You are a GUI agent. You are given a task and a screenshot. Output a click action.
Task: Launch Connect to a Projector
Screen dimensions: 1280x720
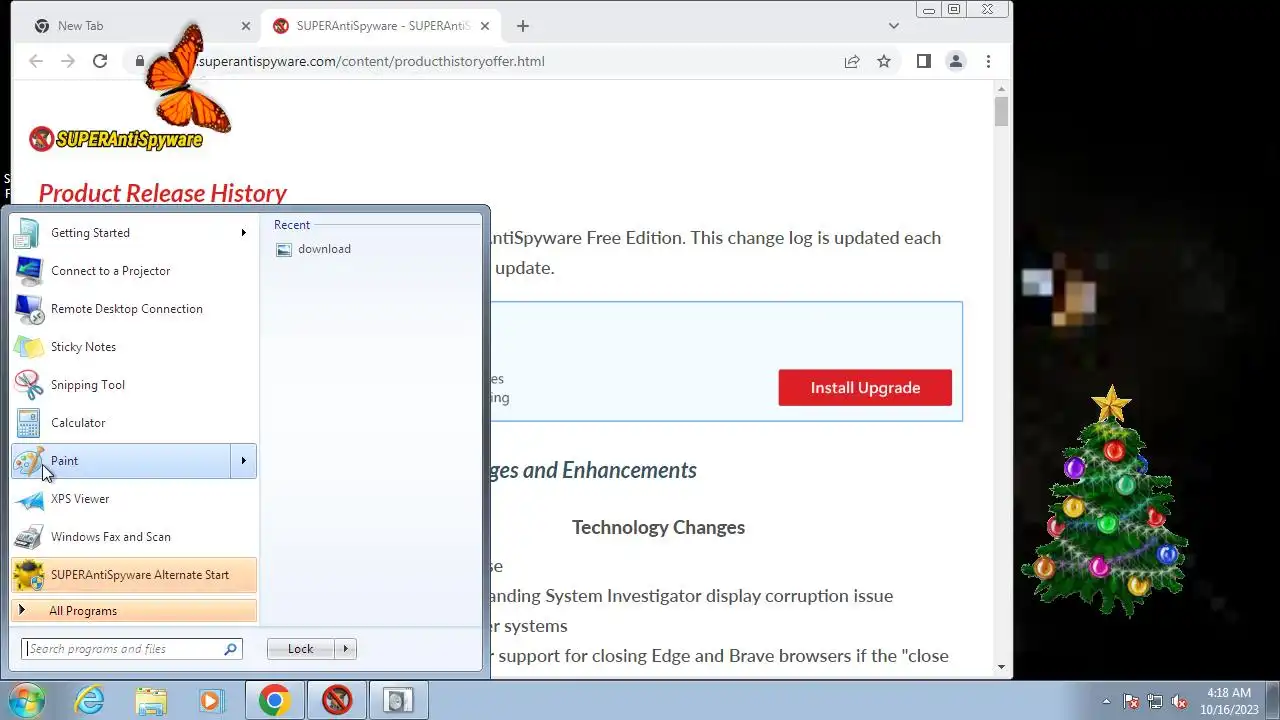click(x=134, y=271)
